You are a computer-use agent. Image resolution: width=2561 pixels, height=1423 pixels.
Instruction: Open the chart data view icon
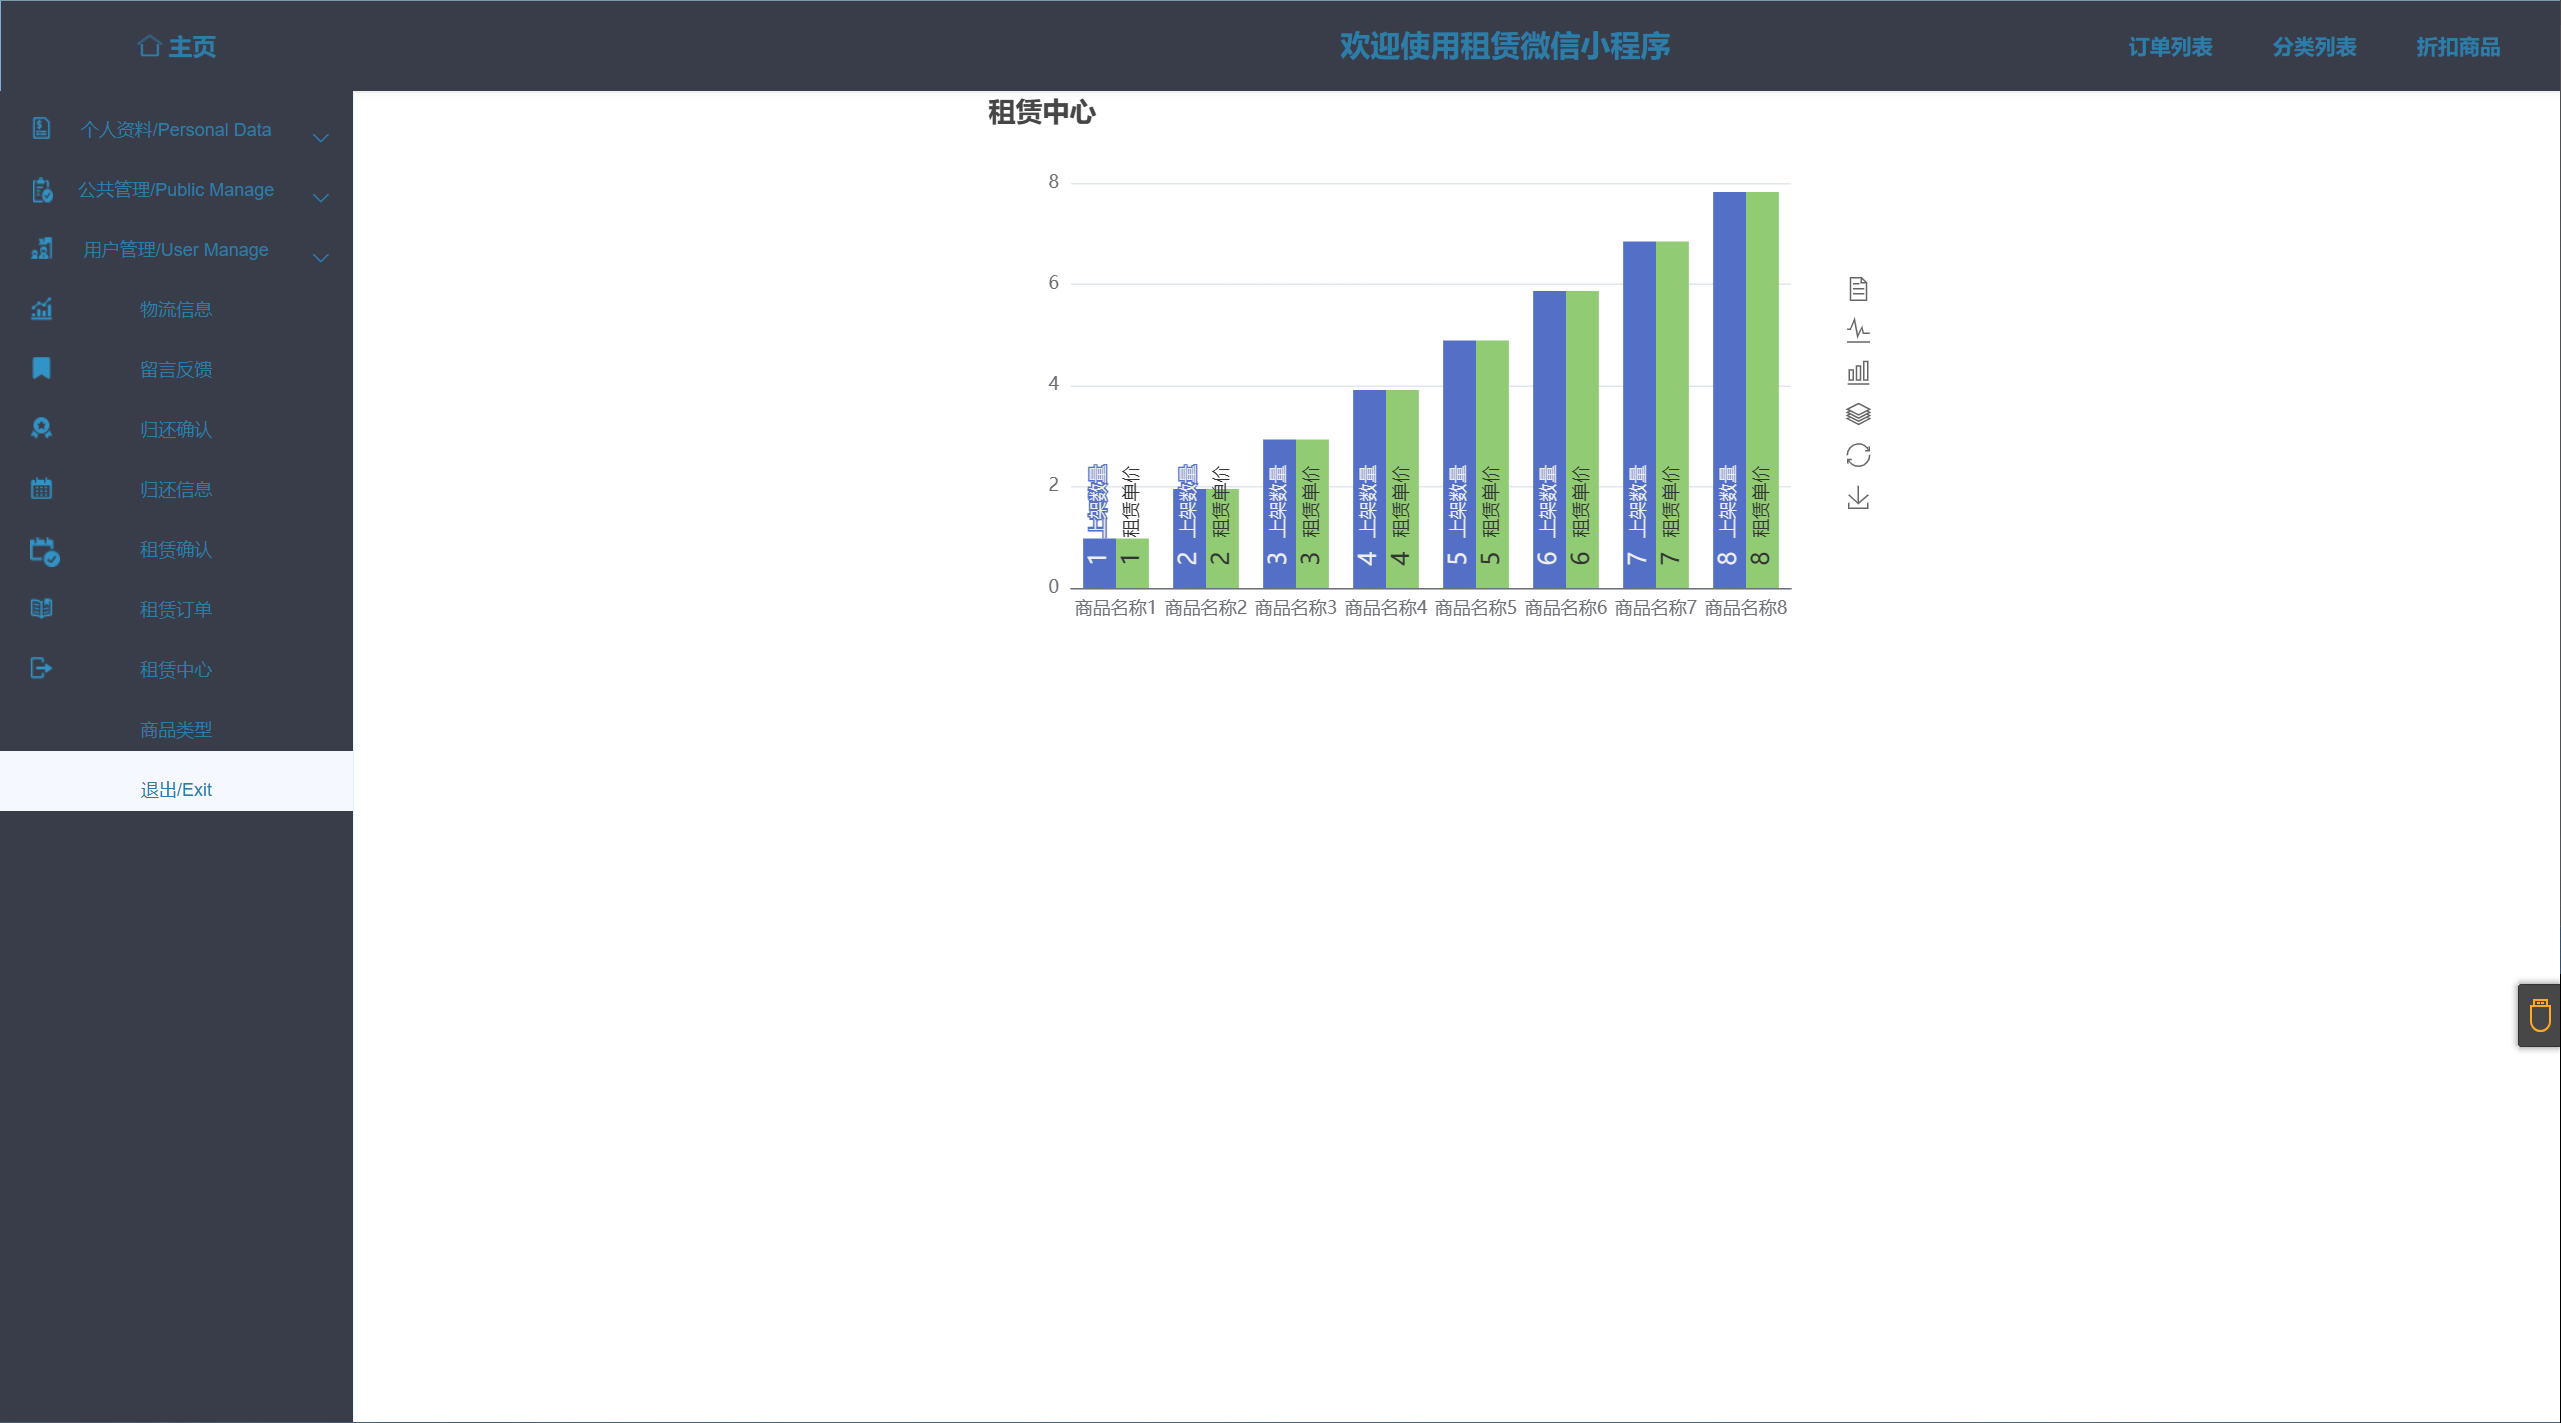click(1857, 289)
